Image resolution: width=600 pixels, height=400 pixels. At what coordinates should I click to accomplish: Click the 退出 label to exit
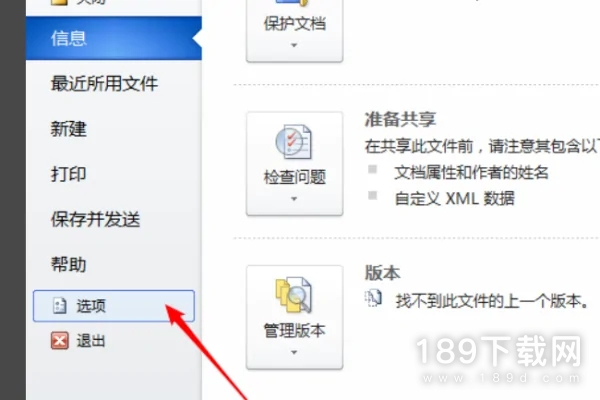click(91, 340)
